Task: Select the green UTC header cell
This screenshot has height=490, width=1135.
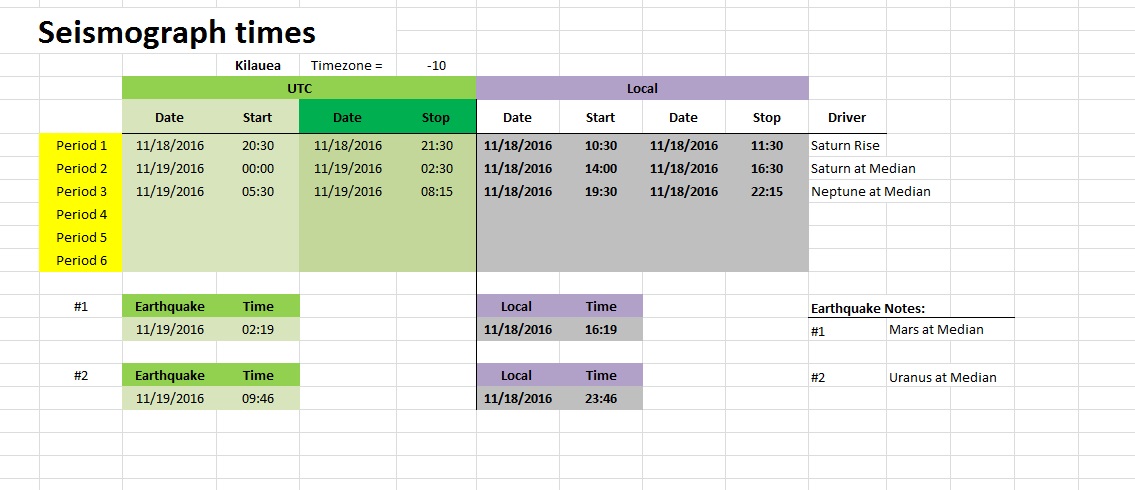Action: [299, 88]
